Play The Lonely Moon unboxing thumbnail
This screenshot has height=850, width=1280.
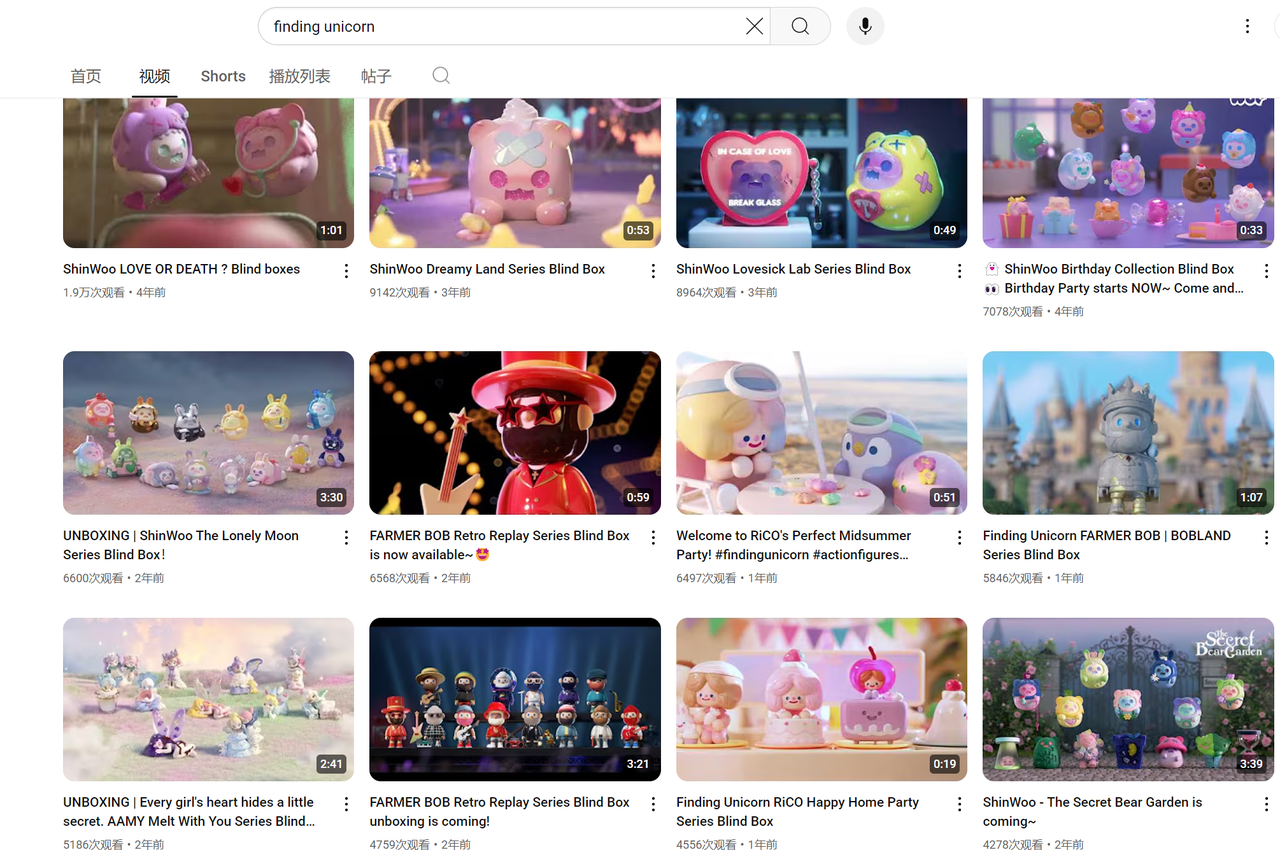click(x=207, y=432)
